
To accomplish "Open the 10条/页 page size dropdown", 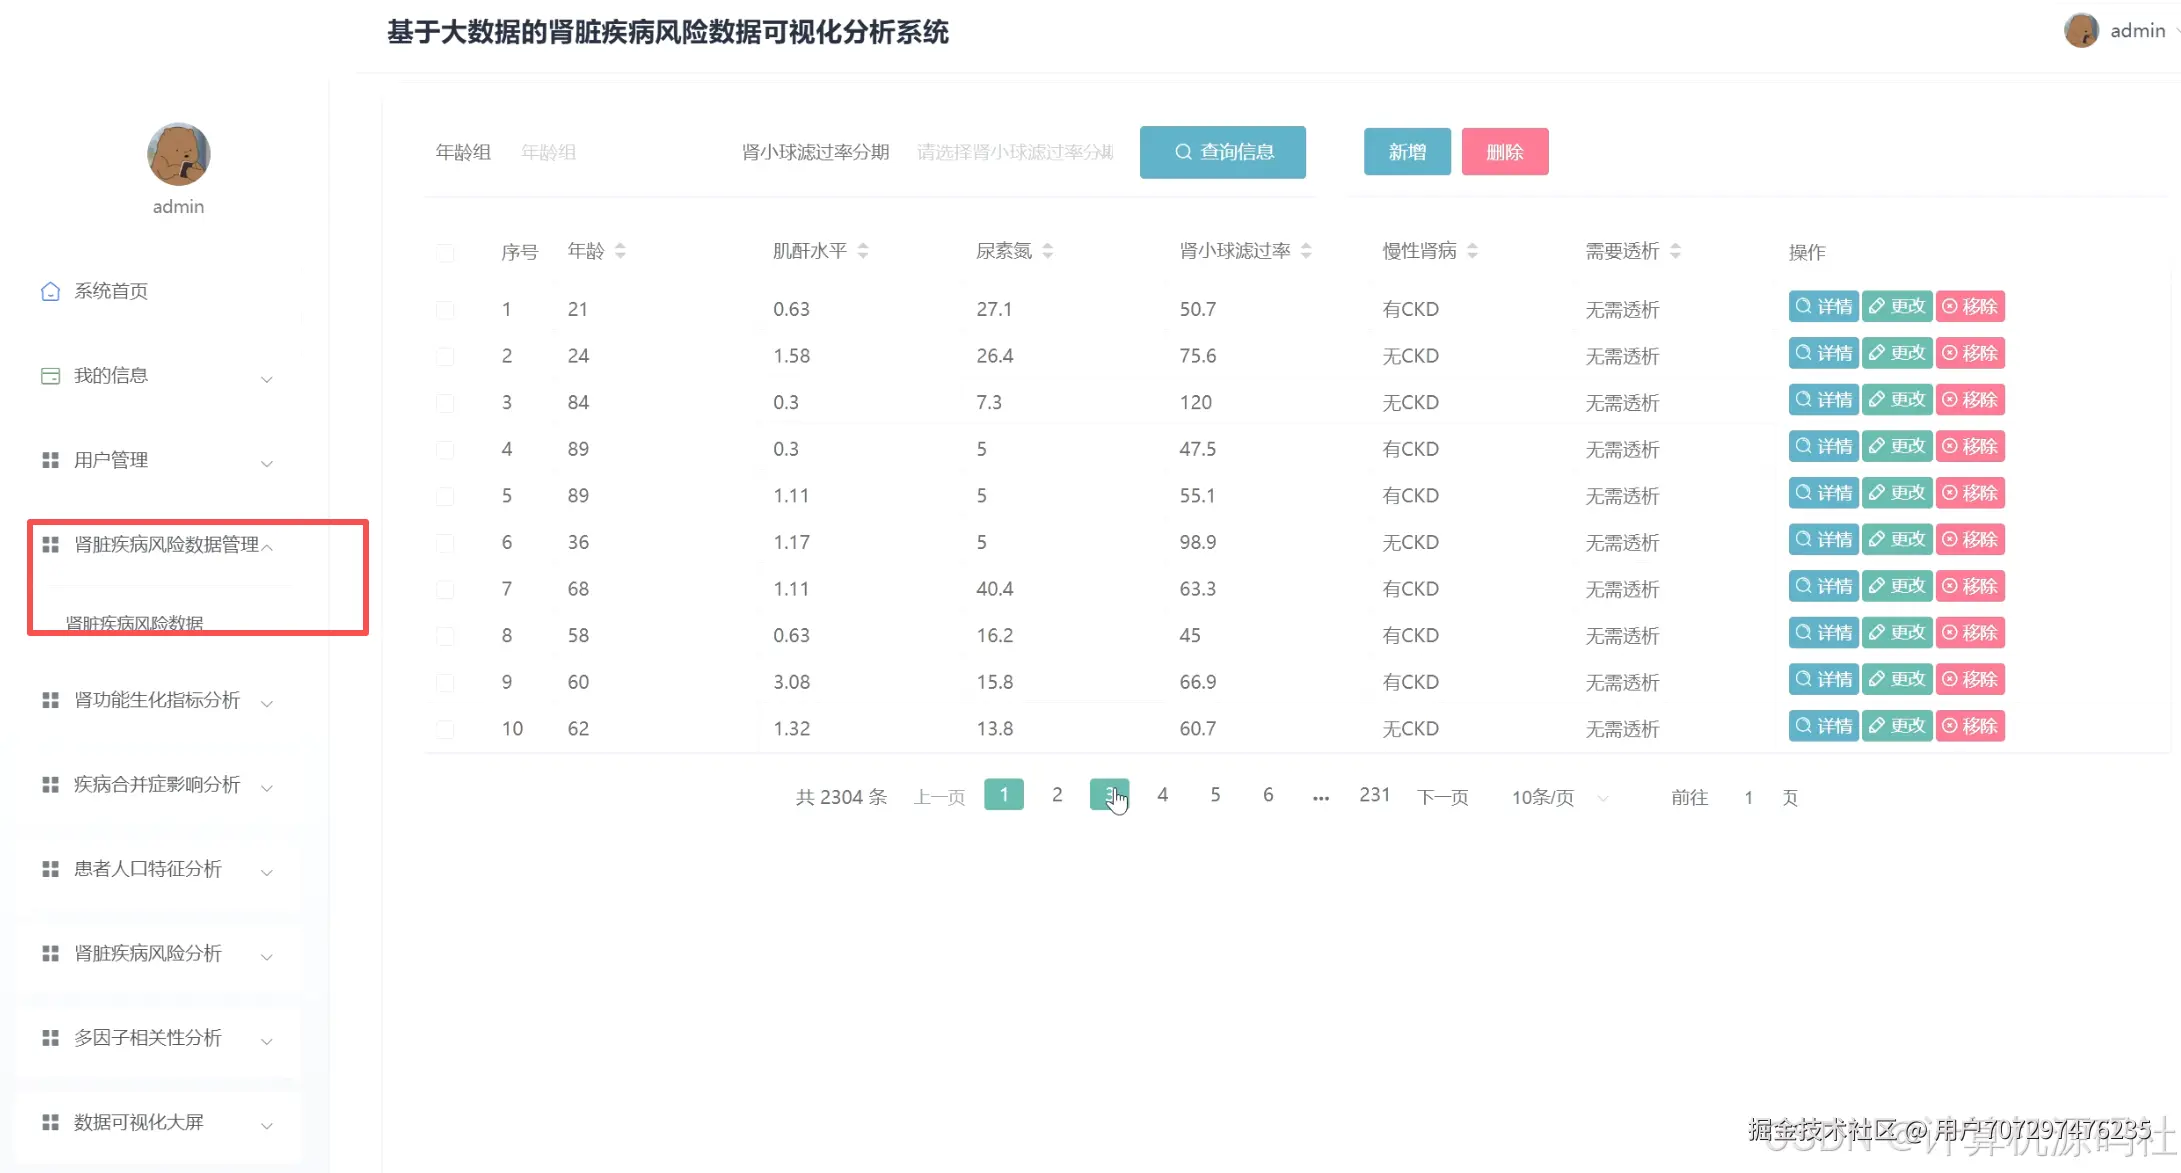I will (1556, 797).
